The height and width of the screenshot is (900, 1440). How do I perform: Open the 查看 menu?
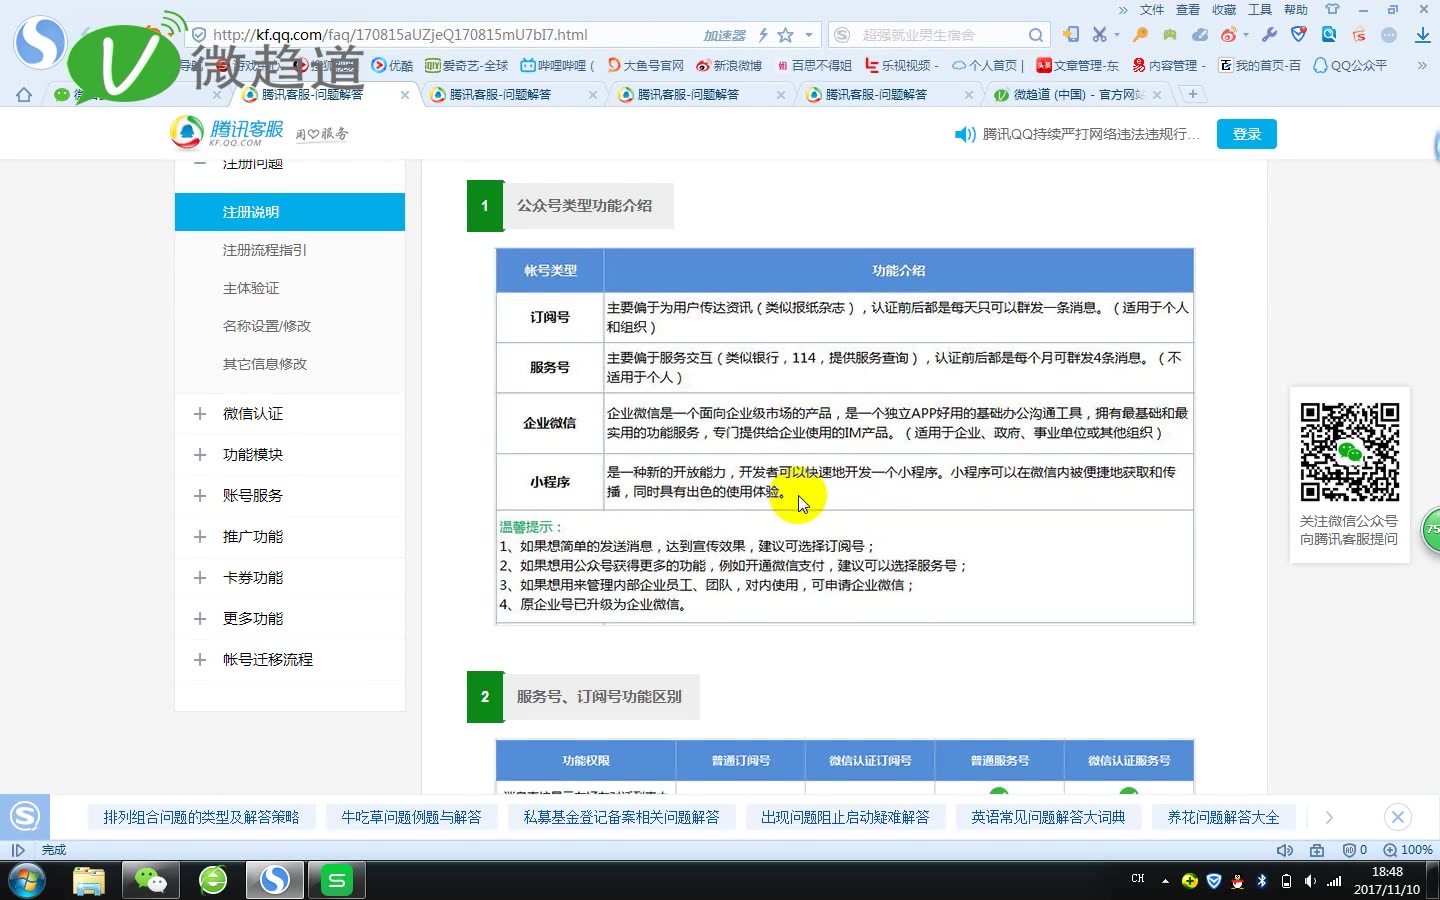tap(1188, 10)
